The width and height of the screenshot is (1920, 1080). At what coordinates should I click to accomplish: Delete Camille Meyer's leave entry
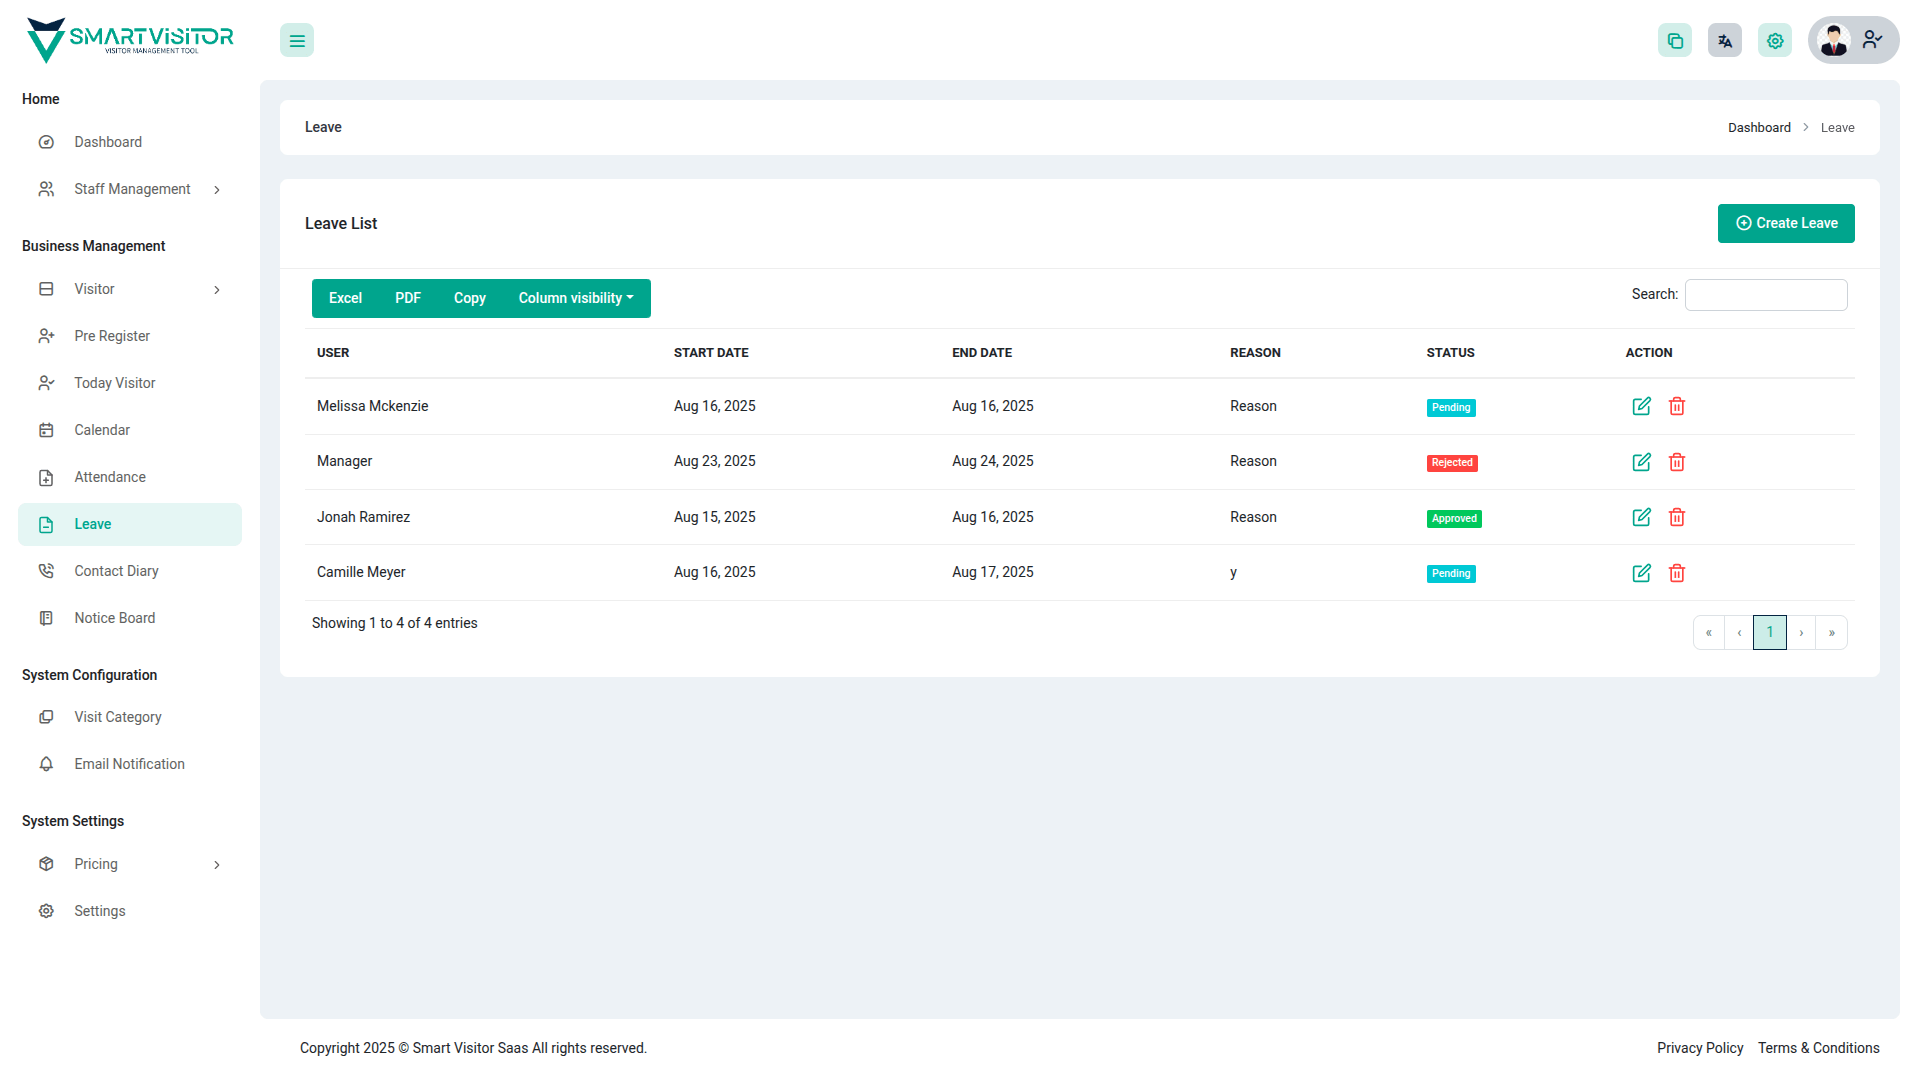click(1677, 573)
